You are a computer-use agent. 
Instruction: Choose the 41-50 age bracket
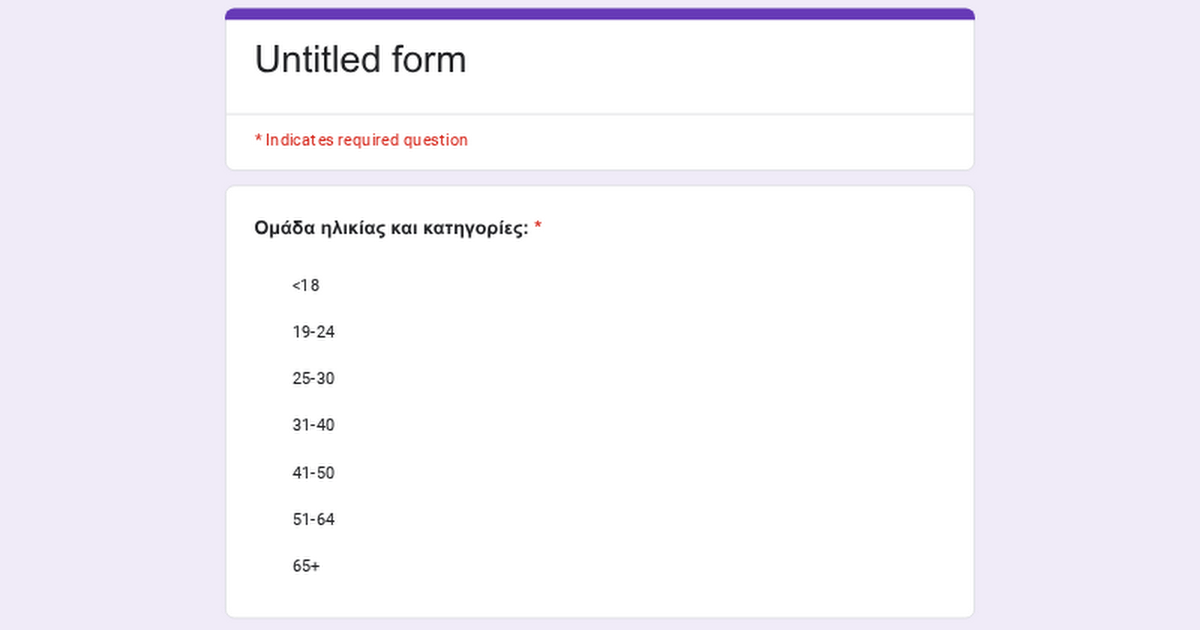tap(313, 473)
